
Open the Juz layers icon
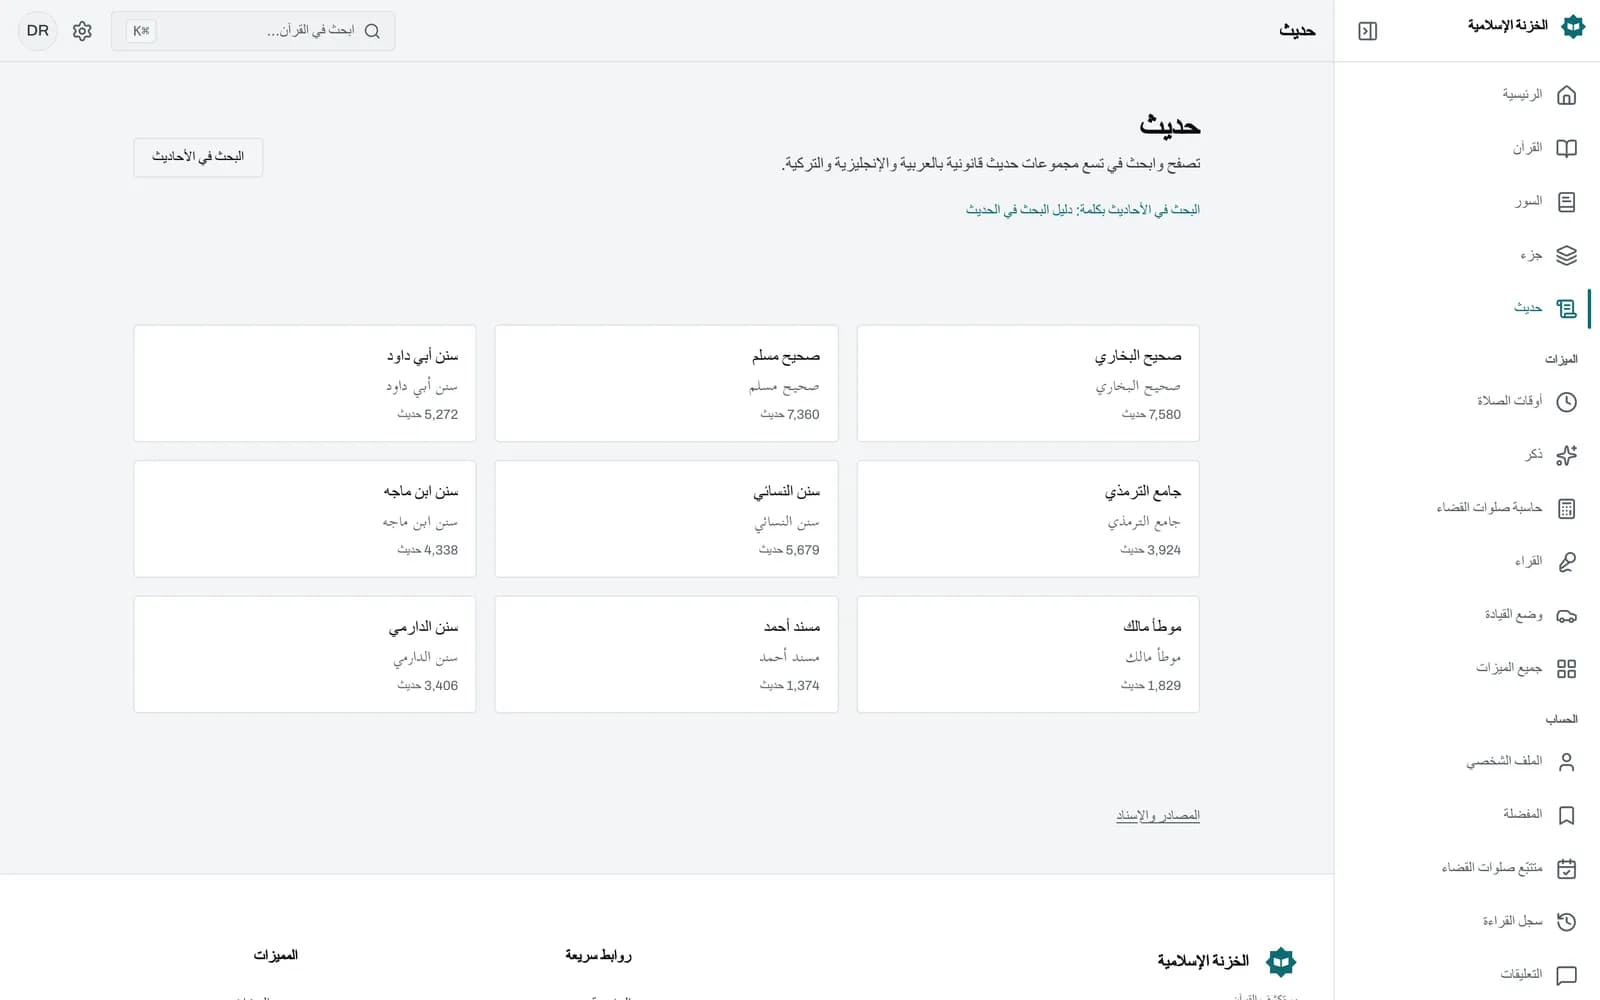tap(1566, 255)
